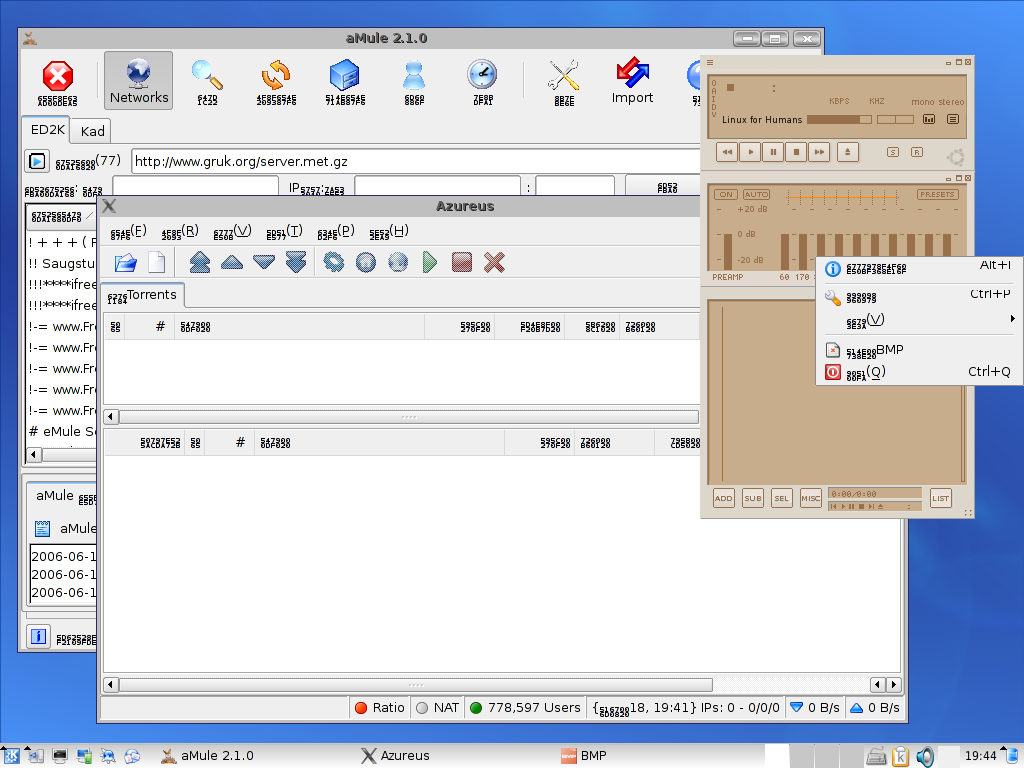
Task: Click the BMP balance slider
Action: coord(895,120)
